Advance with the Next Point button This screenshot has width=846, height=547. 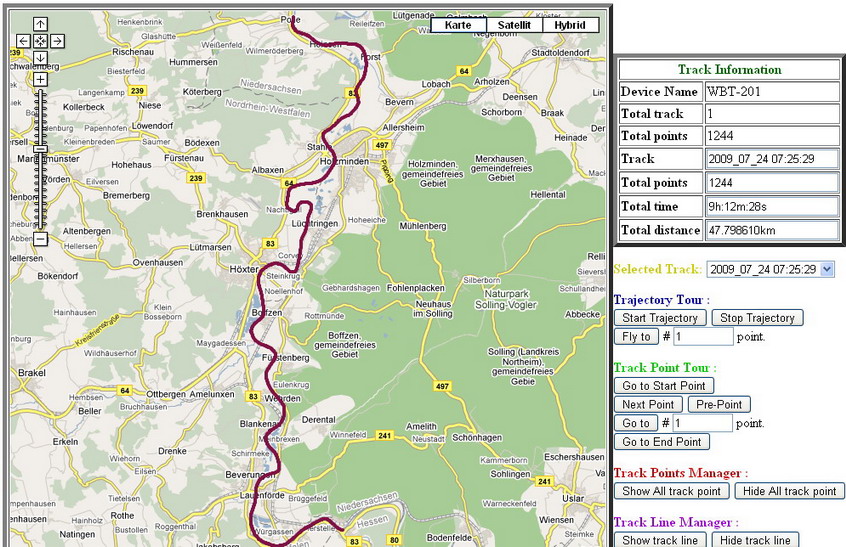tap(648, 405)
